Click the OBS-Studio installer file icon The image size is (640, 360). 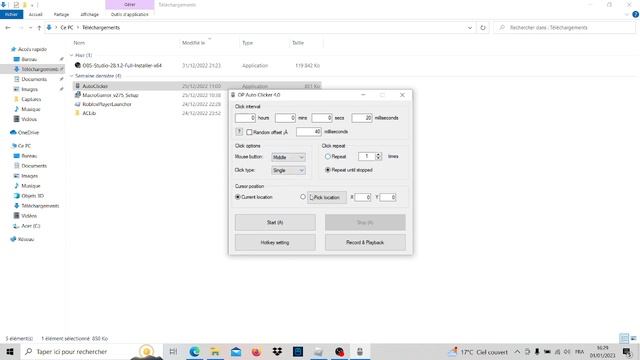(x=78, y=65)
